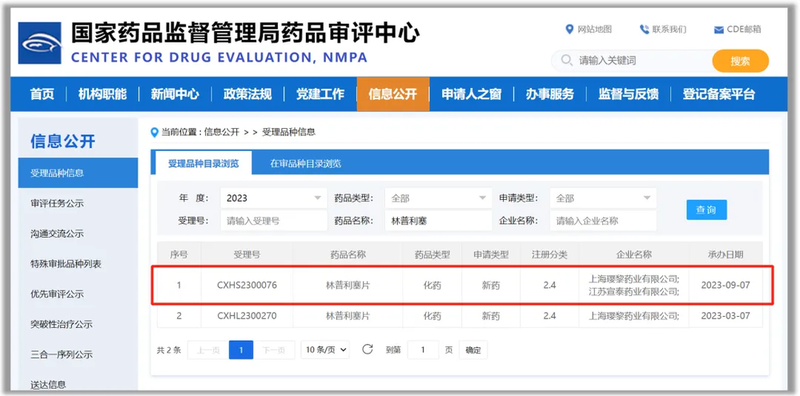
Task: Click the site map pin icon
Action: (570, 29)
